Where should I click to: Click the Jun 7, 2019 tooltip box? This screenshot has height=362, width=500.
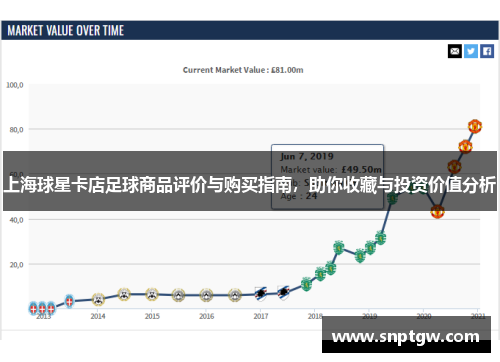pyautogui.click(x=327, y=177)
